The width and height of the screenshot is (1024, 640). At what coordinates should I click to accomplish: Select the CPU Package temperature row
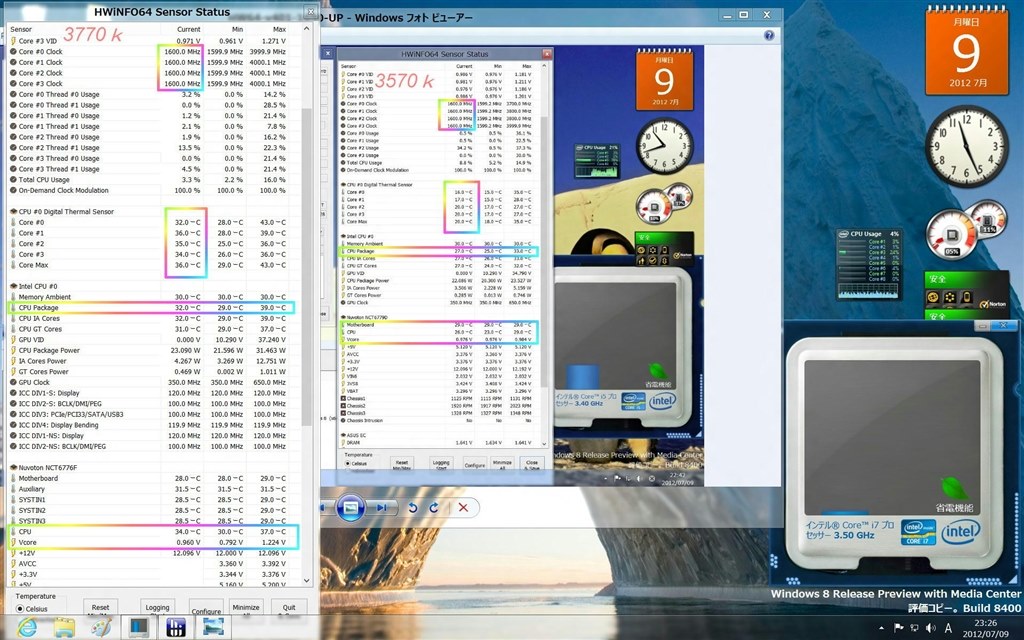pyautogui.click(x=155, y=308)
